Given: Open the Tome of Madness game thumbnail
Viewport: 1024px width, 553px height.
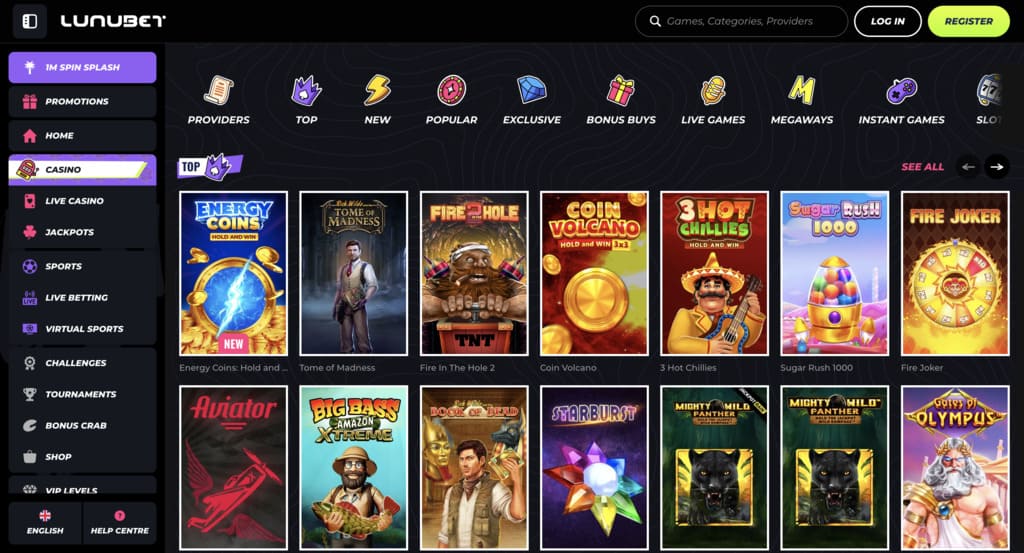Looking at the screenshot, I should 353,274.
